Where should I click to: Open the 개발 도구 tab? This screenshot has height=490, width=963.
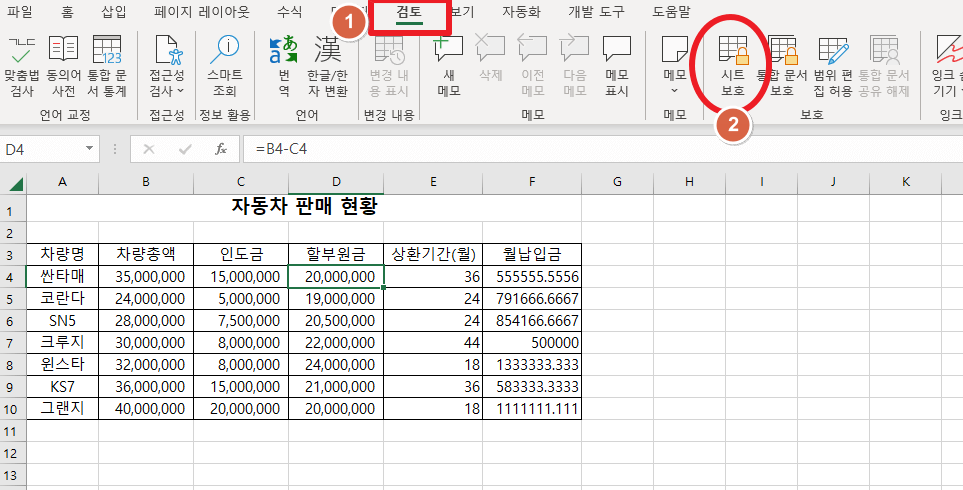pyautogui.click(x=594, y=11)
